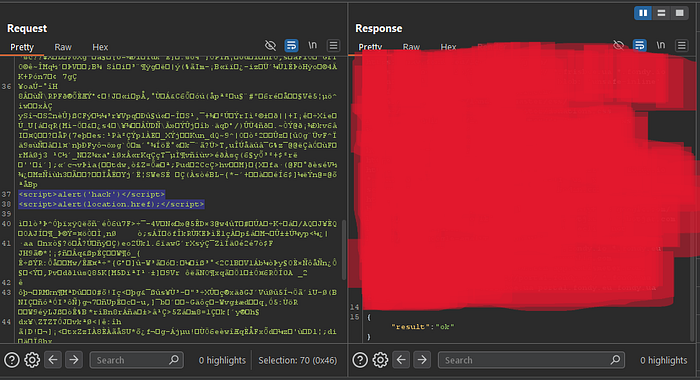This screenshot has width=700, height=380.
Task: Click the alert('hack') script line
Action: point(92,194)
